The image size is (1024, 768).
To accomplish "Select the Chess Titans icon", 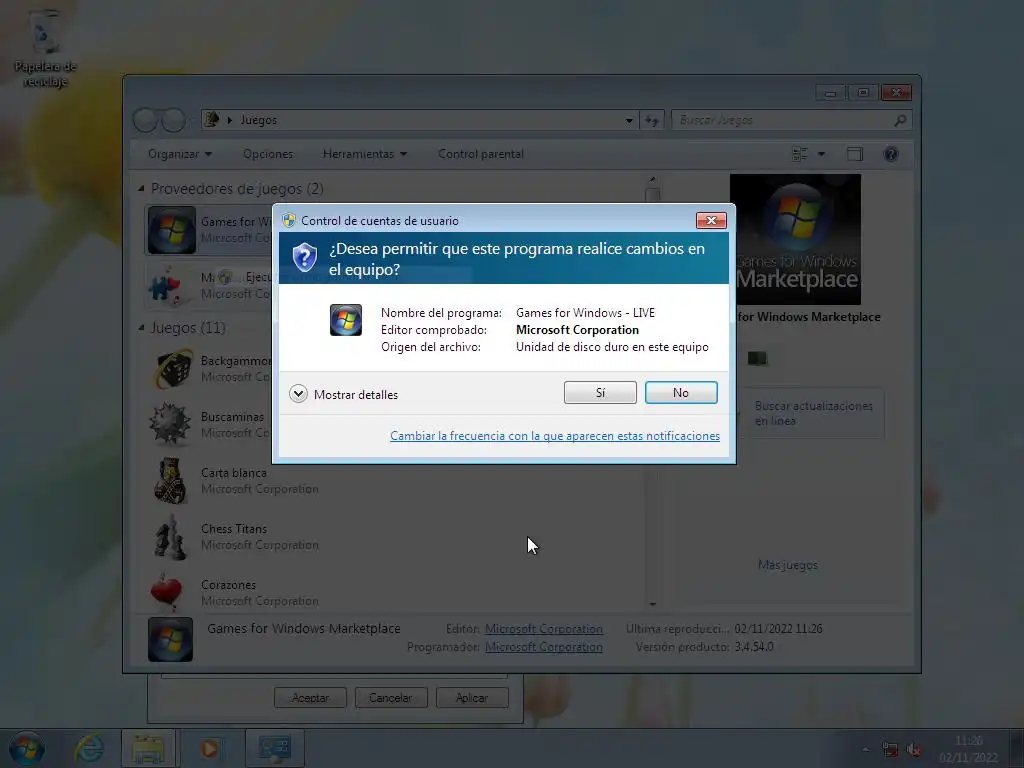I will [170, 537].
